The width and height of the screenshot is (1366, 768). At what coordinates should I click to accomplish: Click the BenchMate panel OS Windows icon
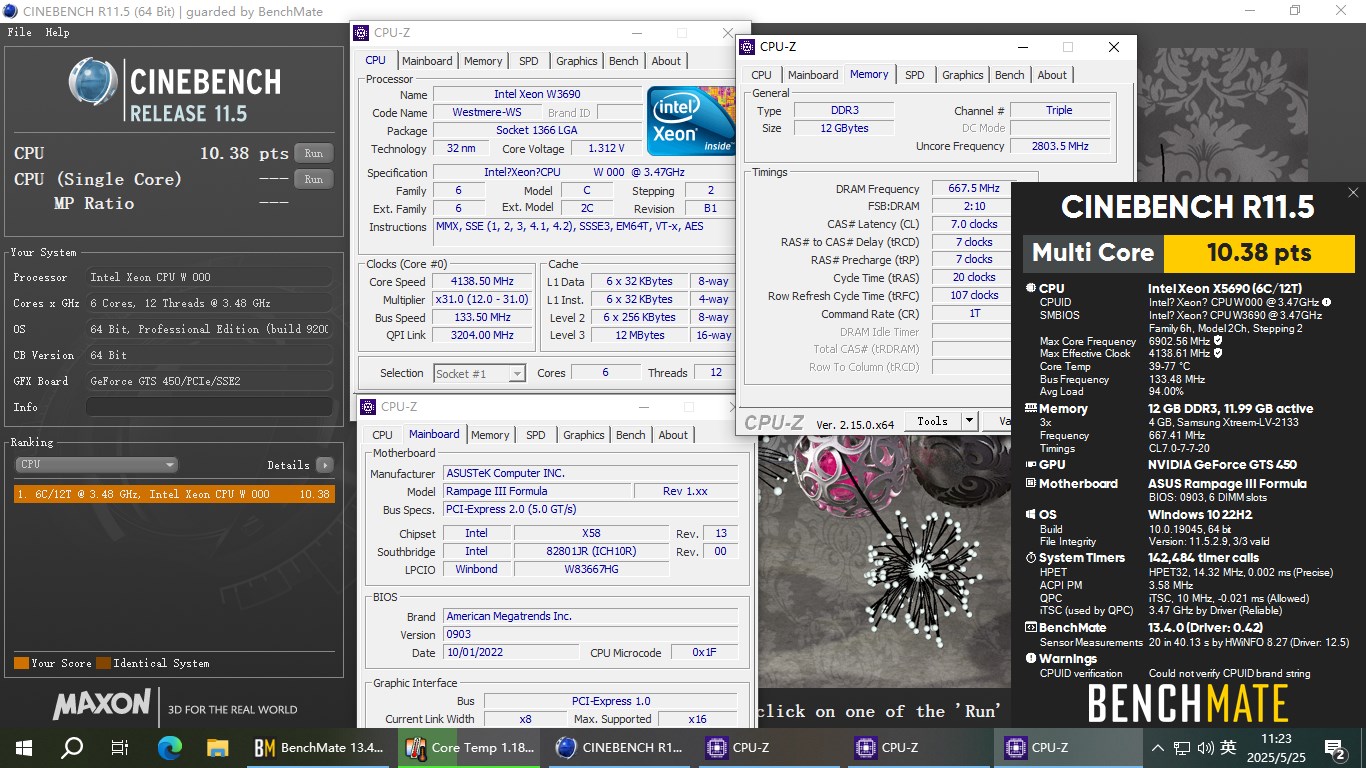[x=1031, y=515]
